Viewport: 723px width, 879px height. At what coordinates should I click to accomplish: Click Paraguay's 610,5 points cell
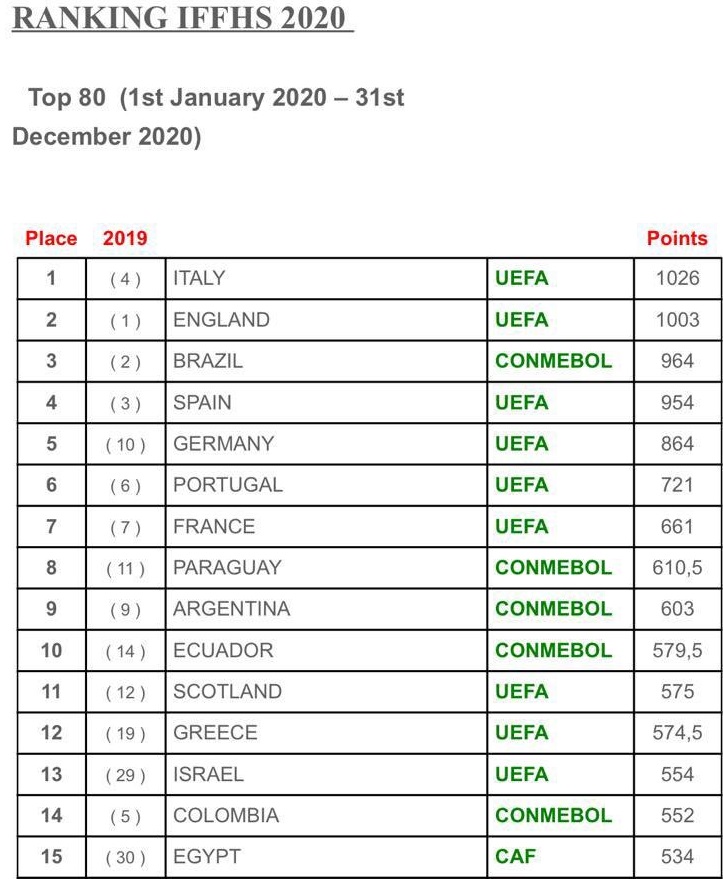pyautogui.click(x=678, y=567)
